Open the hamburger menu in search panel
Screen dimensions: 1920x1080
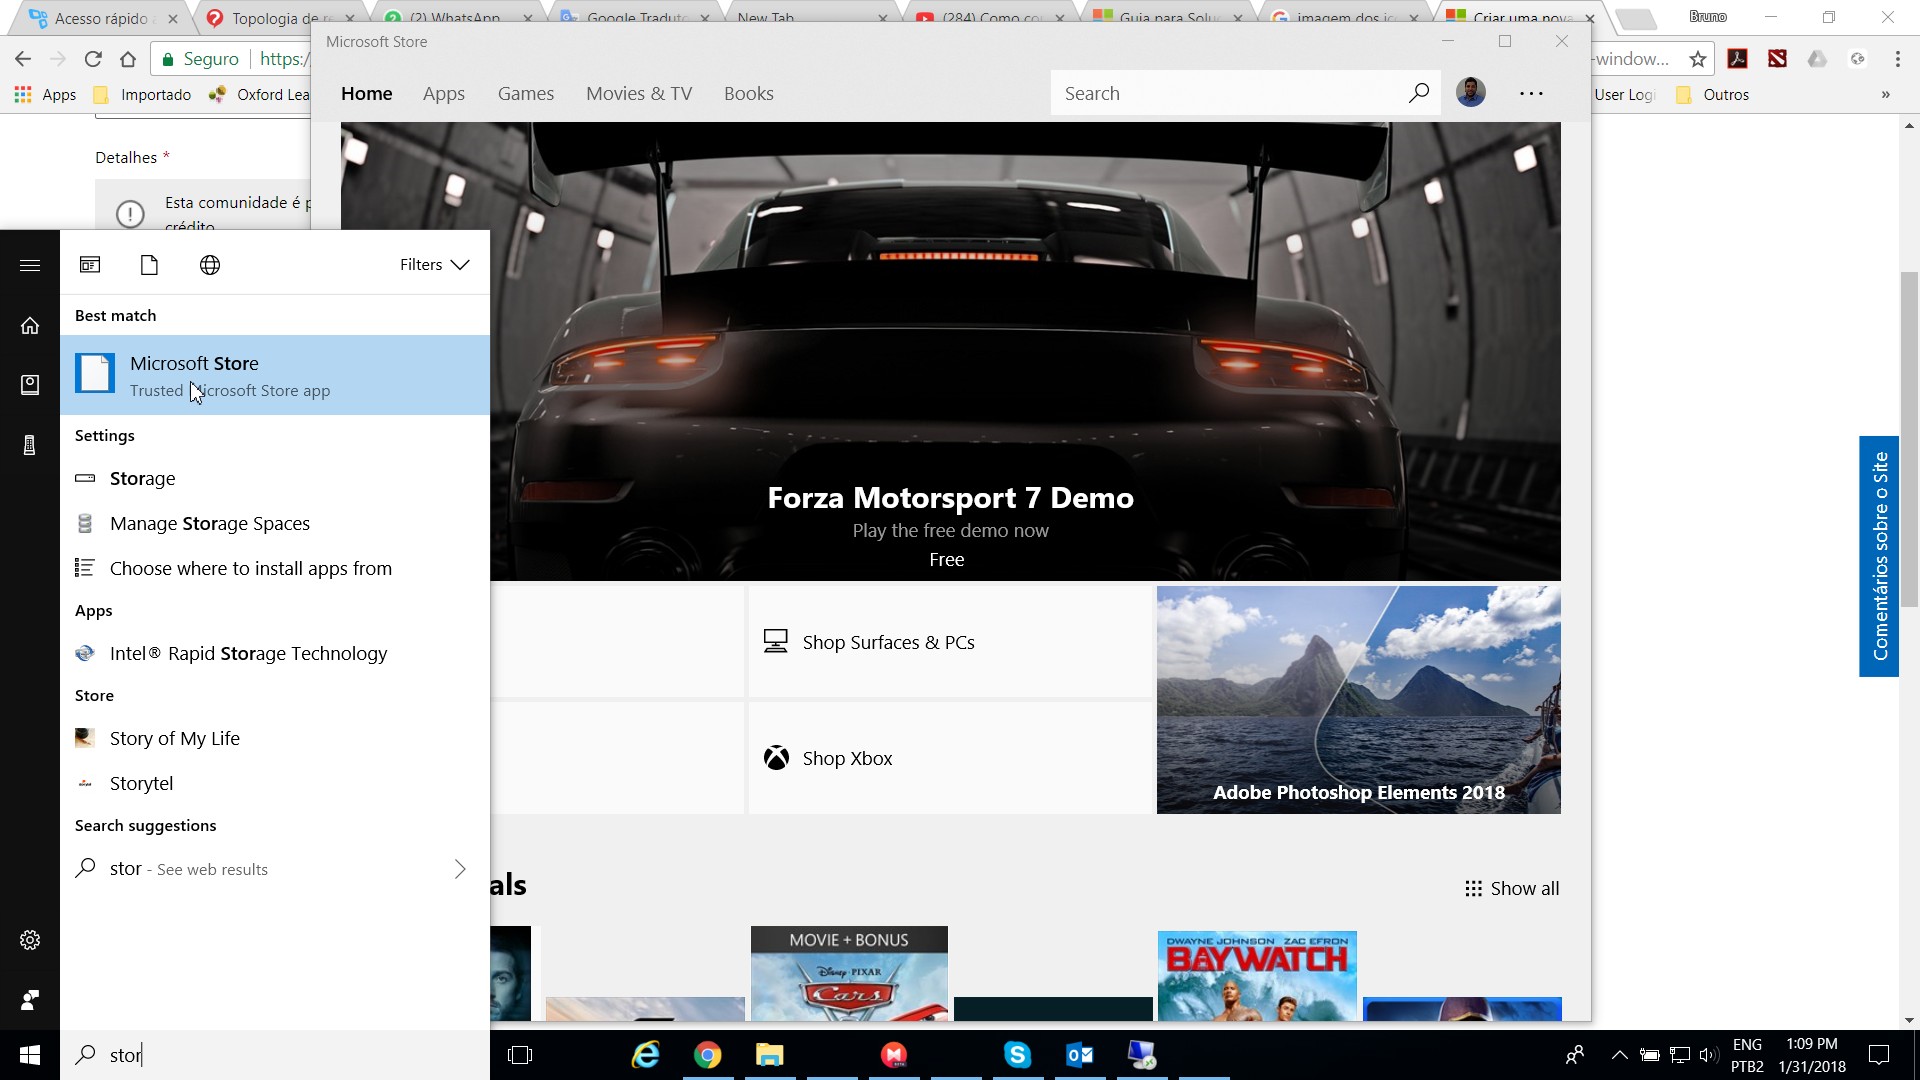(x=30, y=265)
